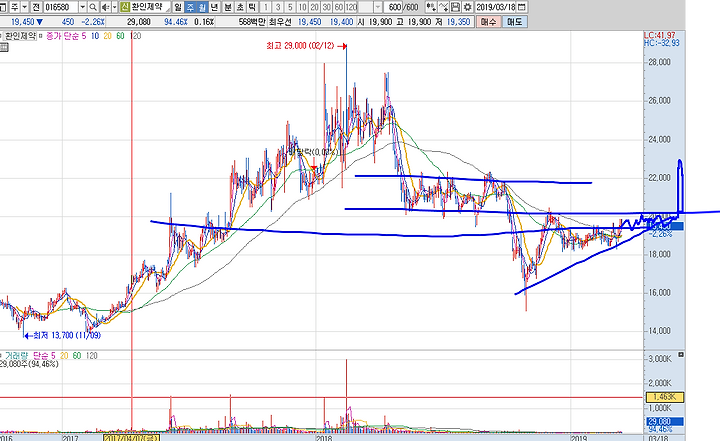
Task: Click the speaker sound icon
Action: 105,7
